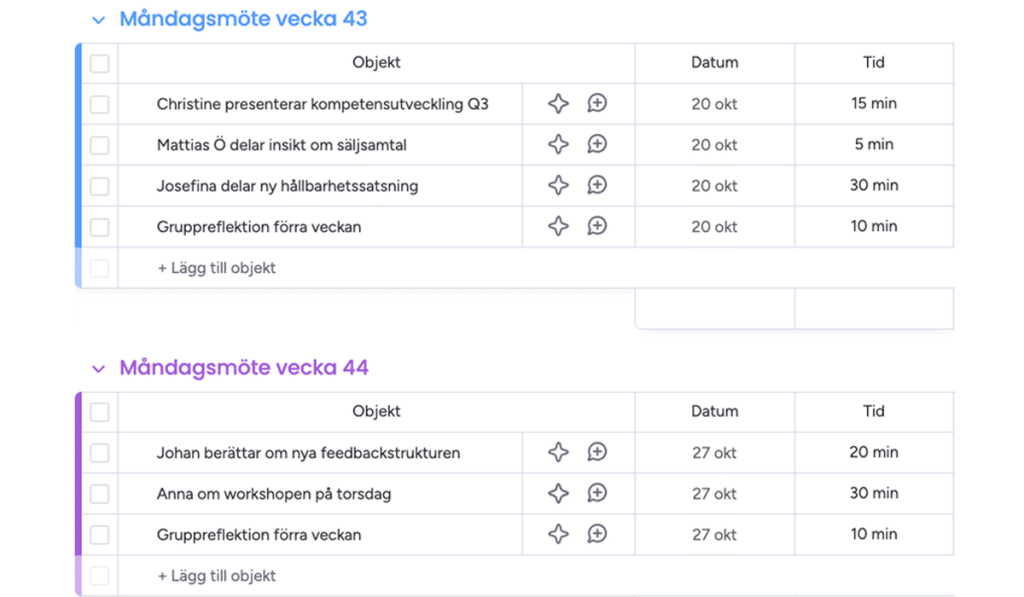Add an update to 'Anna om workshopen på torsdag'
The height and width of the screenshot is (597, 1024).
point(598,493)
